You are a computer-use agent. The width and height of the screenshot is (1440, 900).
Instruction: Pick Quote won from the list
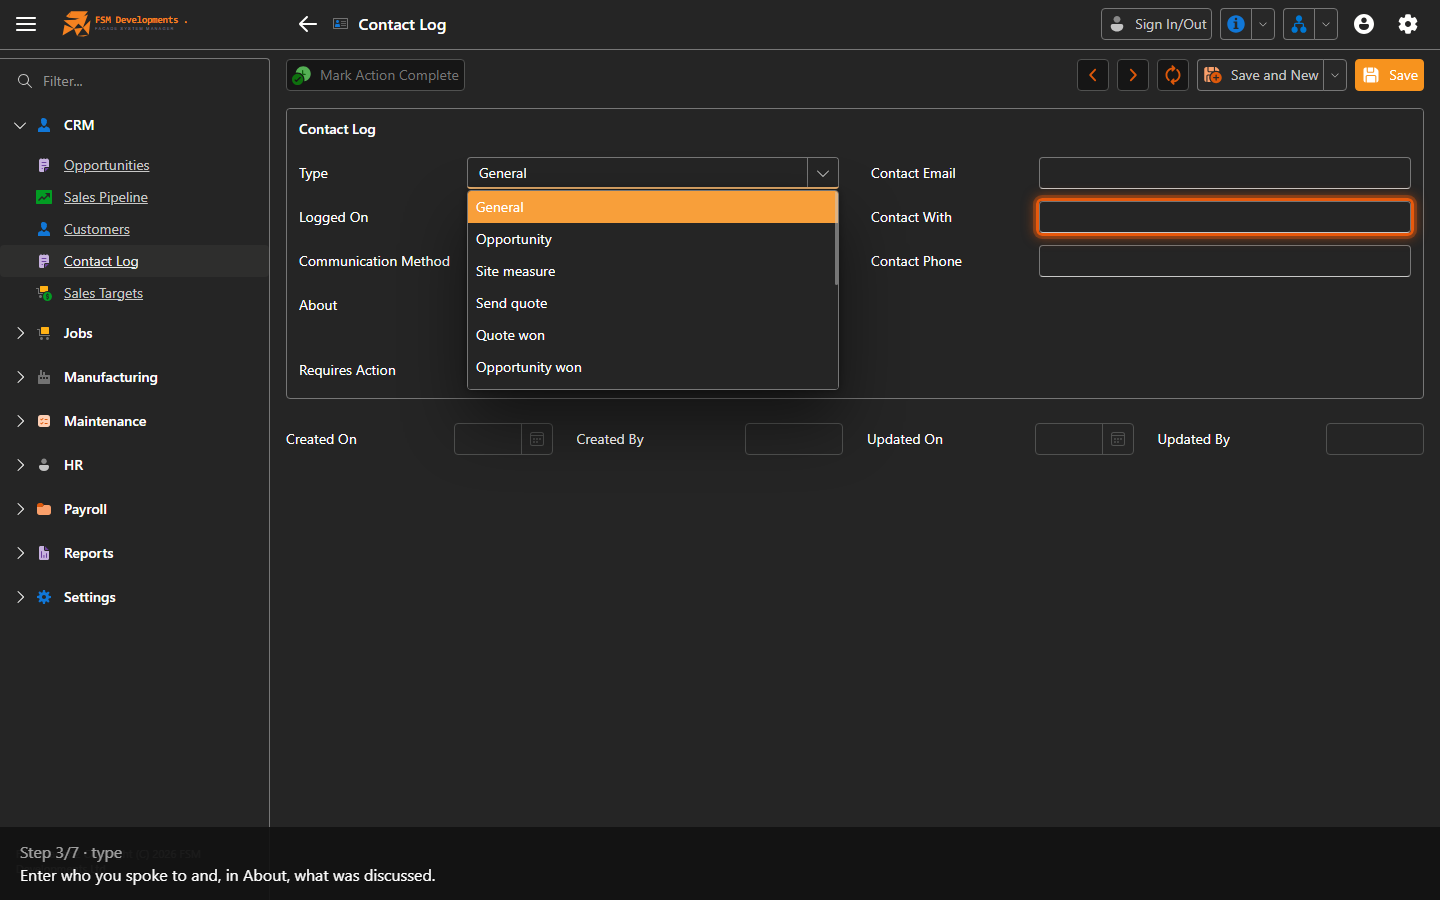[651, 335]
